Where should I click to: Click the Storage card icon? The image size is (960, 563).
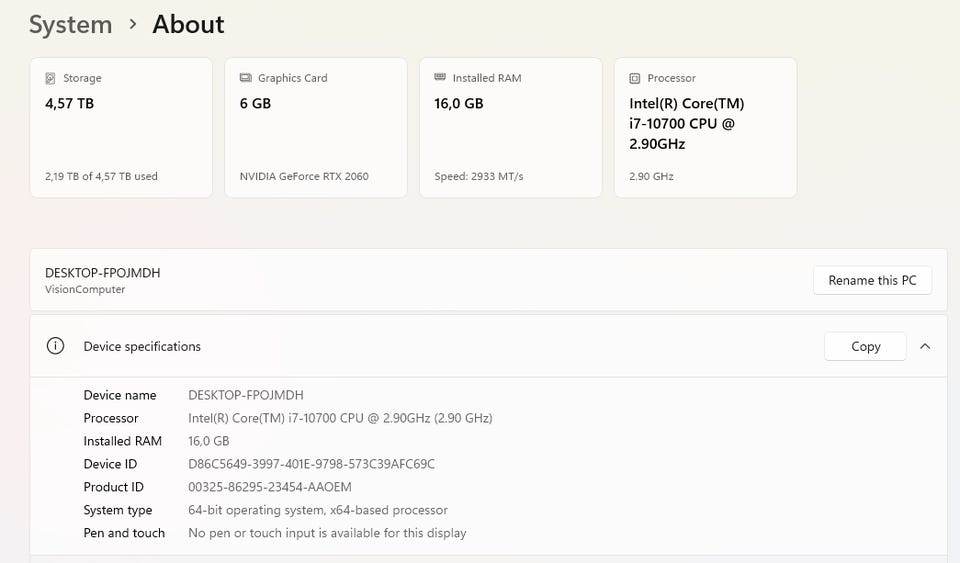click(50, 78)
